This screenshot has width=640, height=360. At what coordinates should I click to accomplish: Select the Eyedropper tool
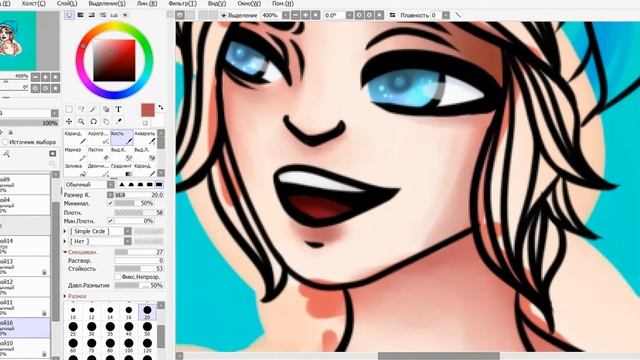click(119, 121)
